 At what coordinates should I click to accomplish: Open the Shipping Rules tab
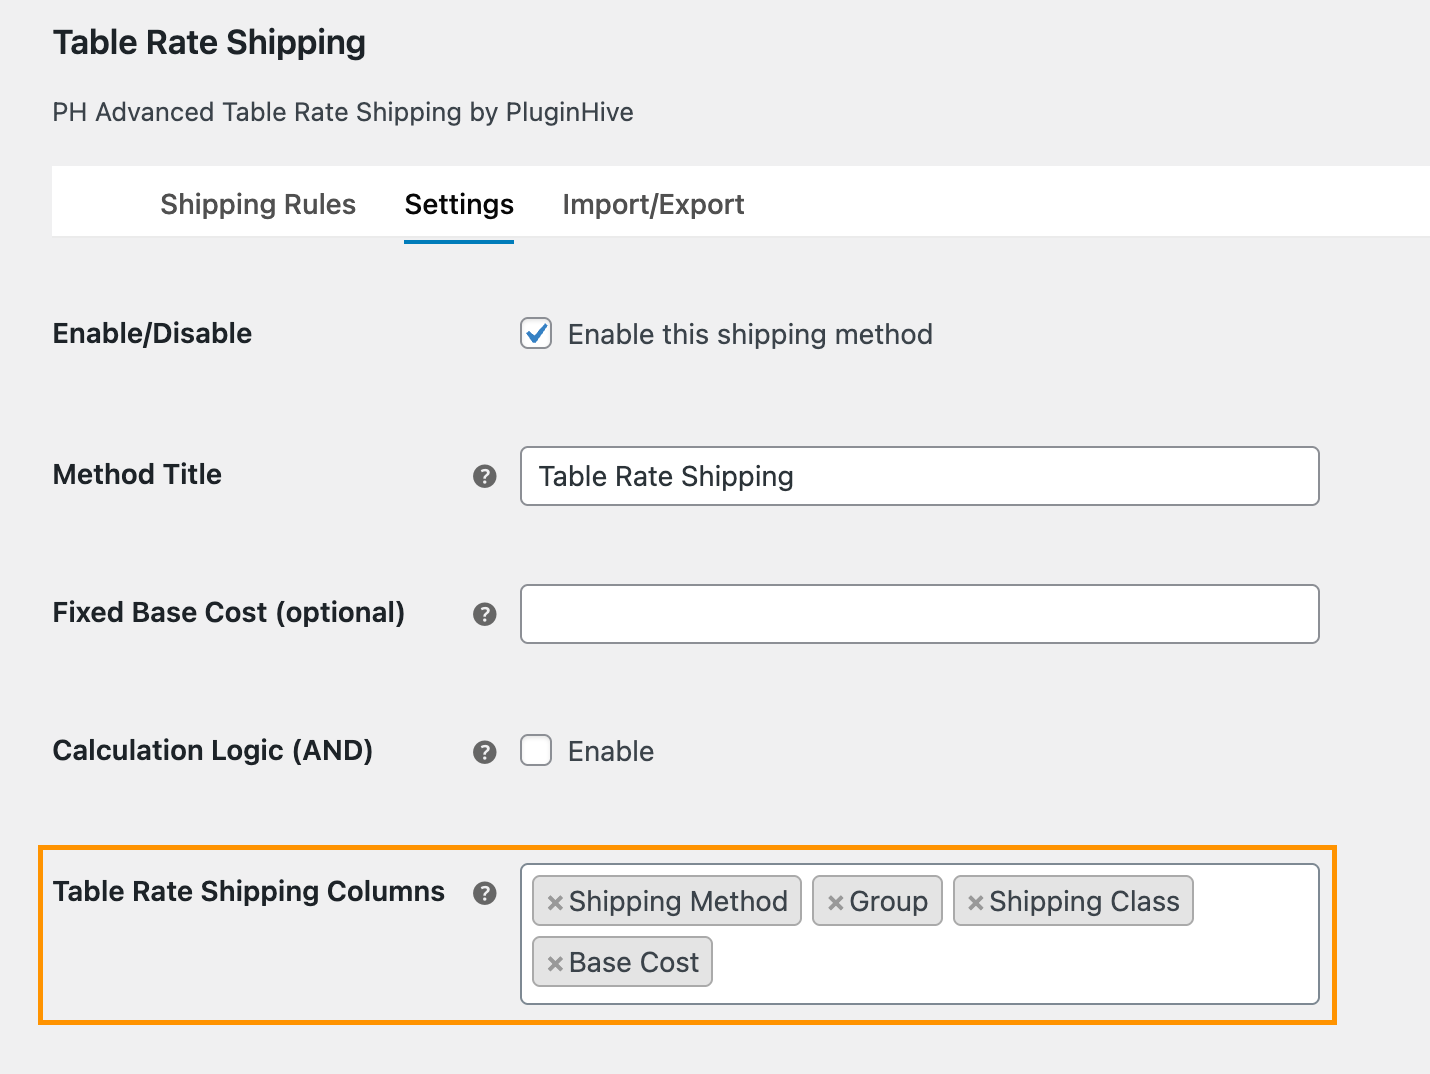point(258,204)
